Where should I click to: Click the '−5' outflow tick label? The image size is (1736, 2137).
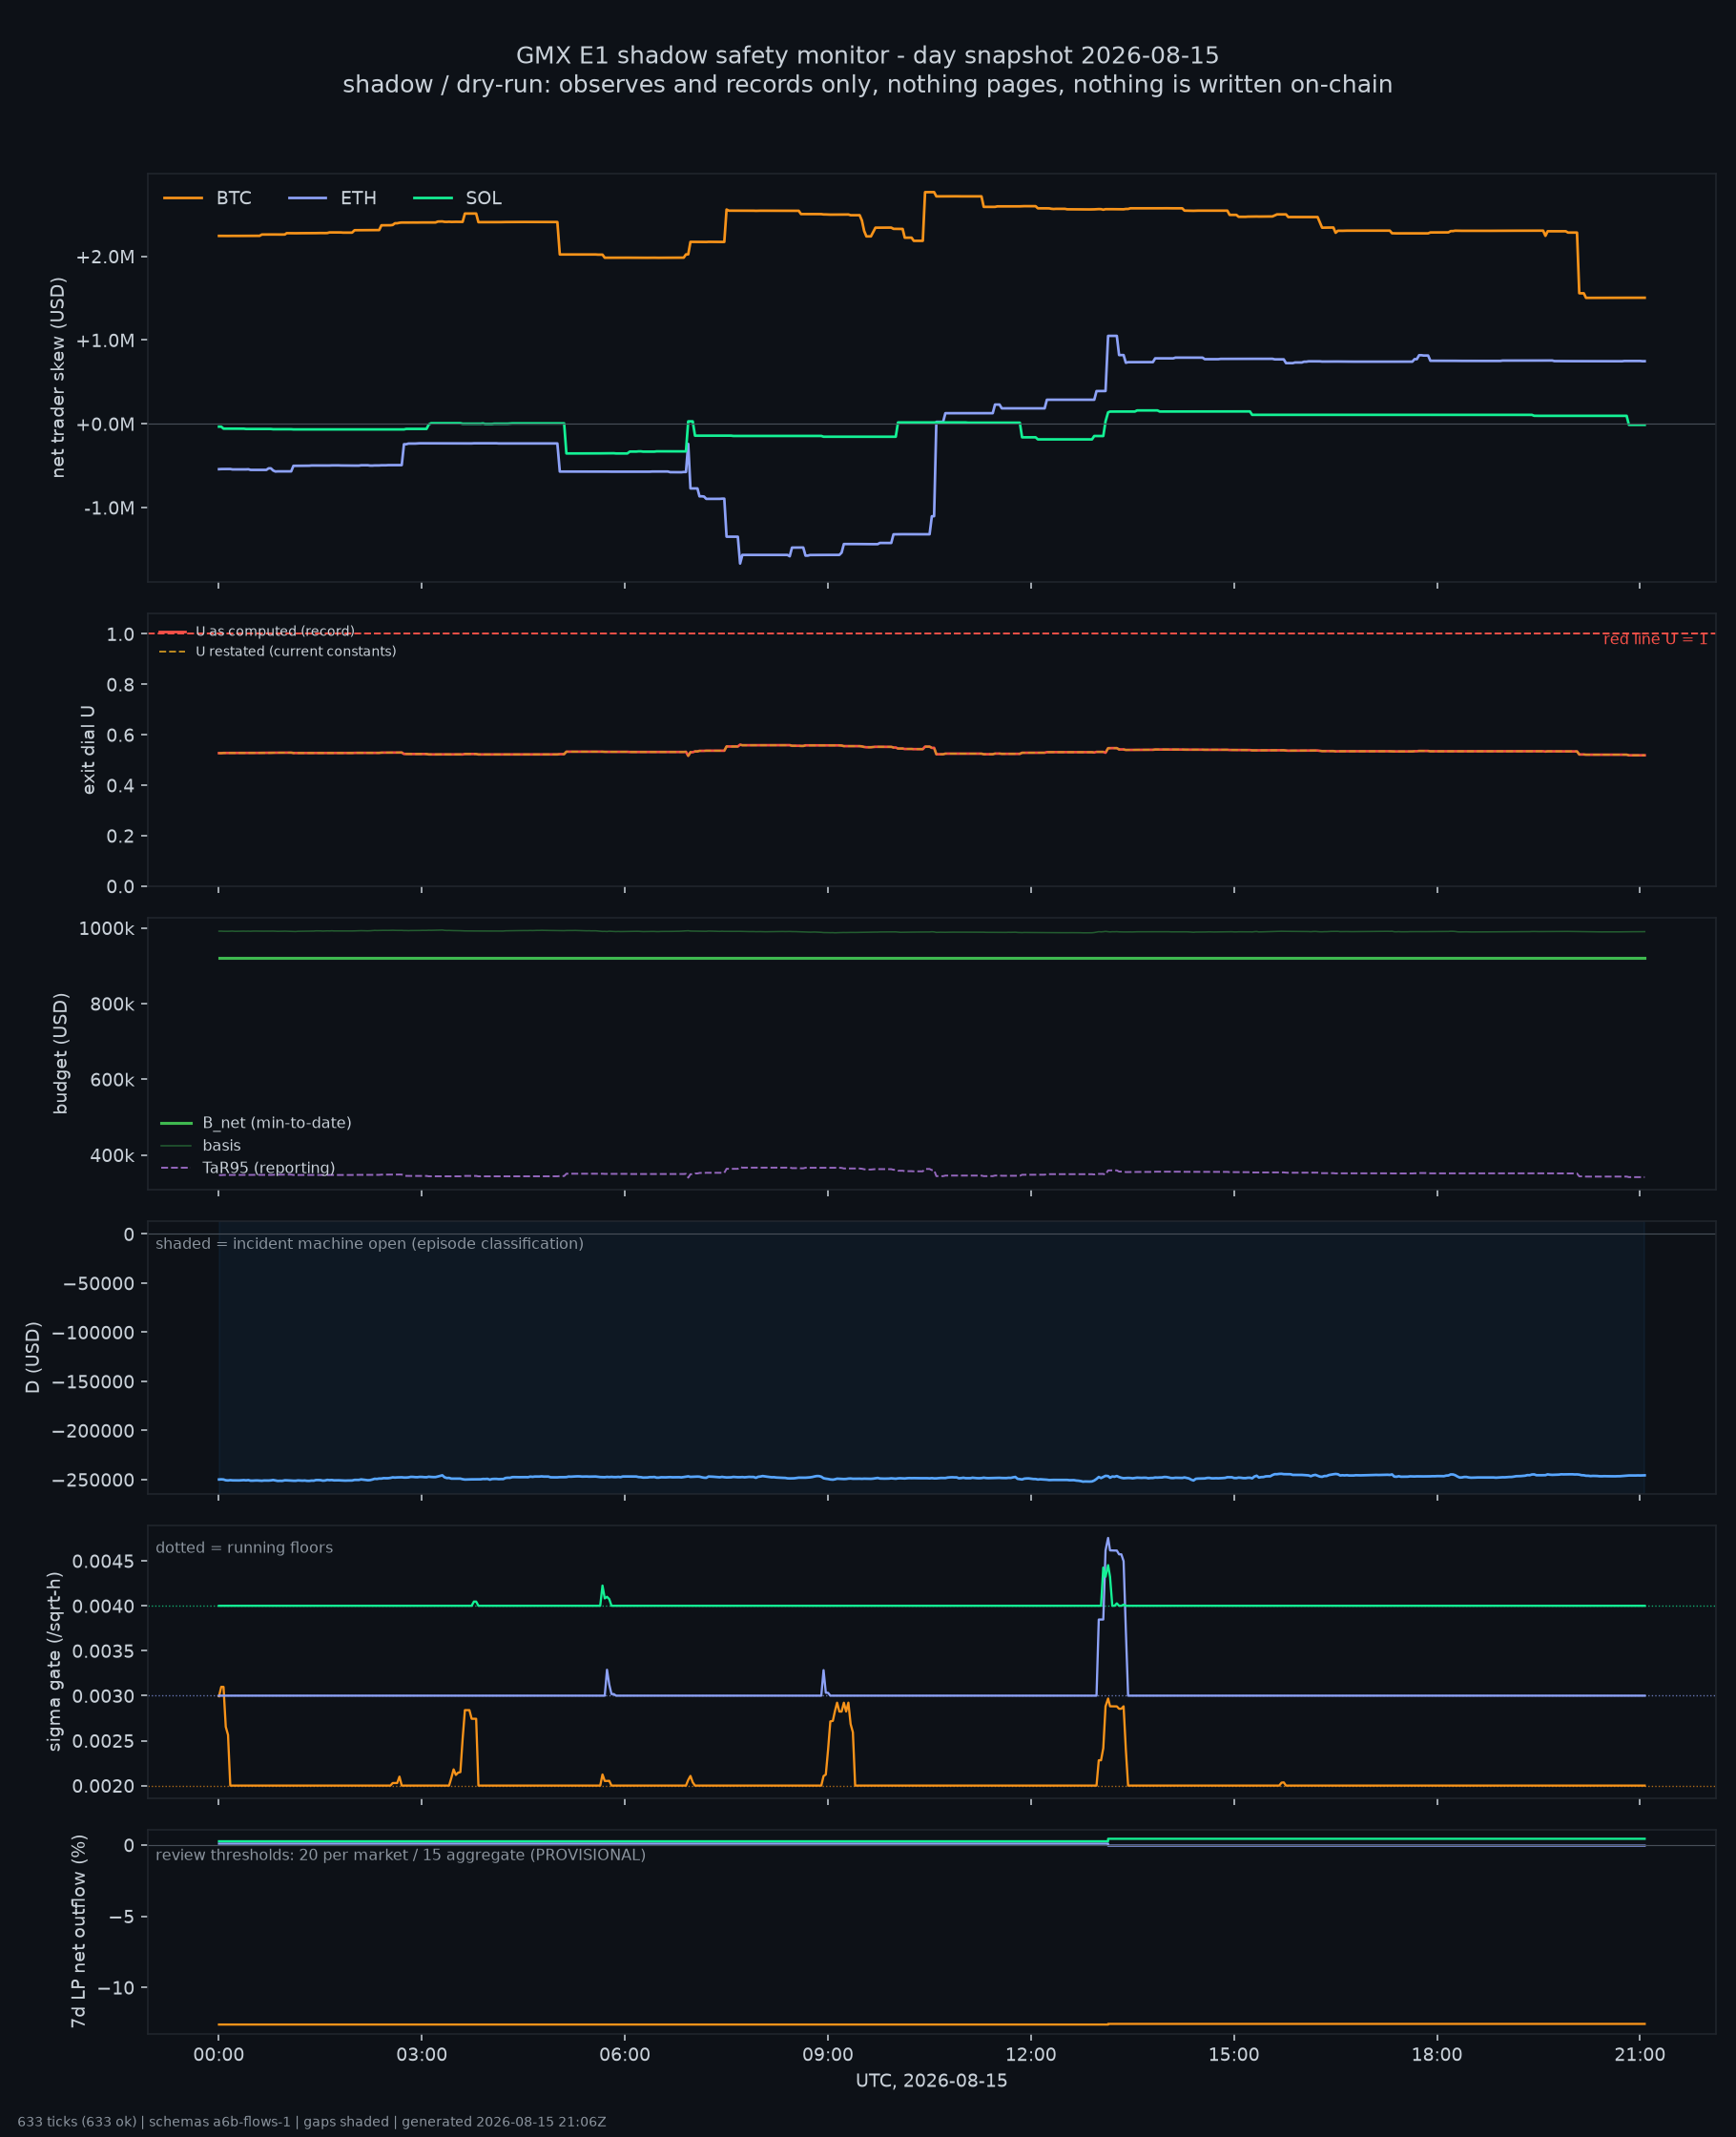pos(122,1917)
